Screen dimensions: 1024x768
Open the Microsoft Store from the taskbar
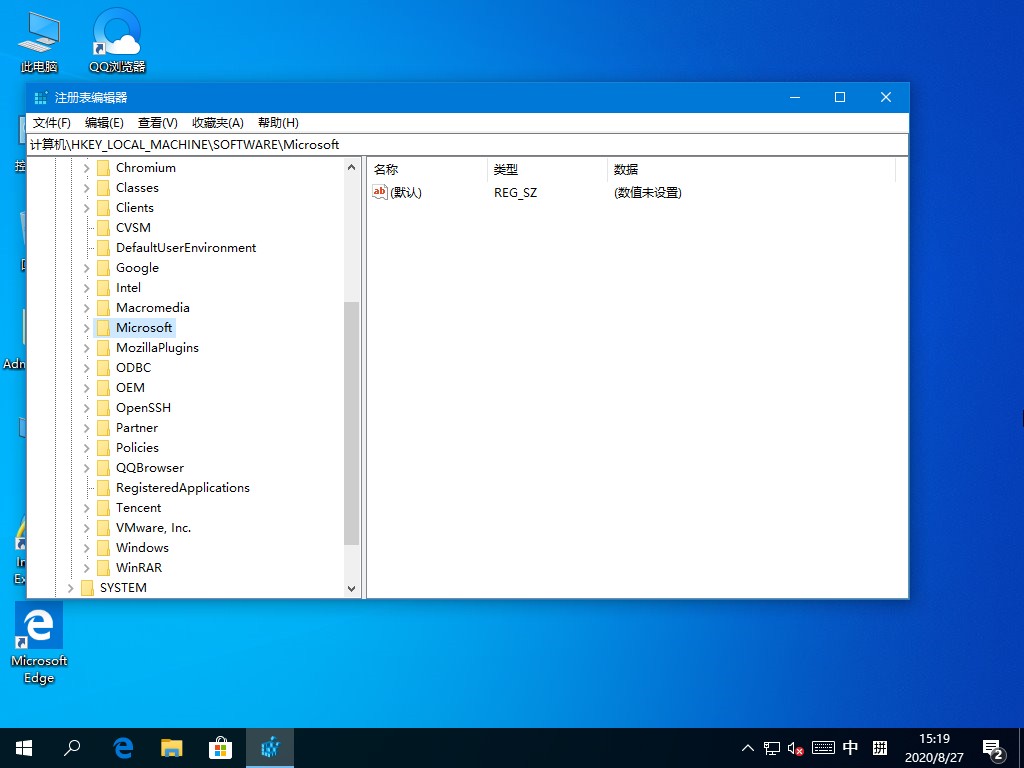[x=220, y=747]
